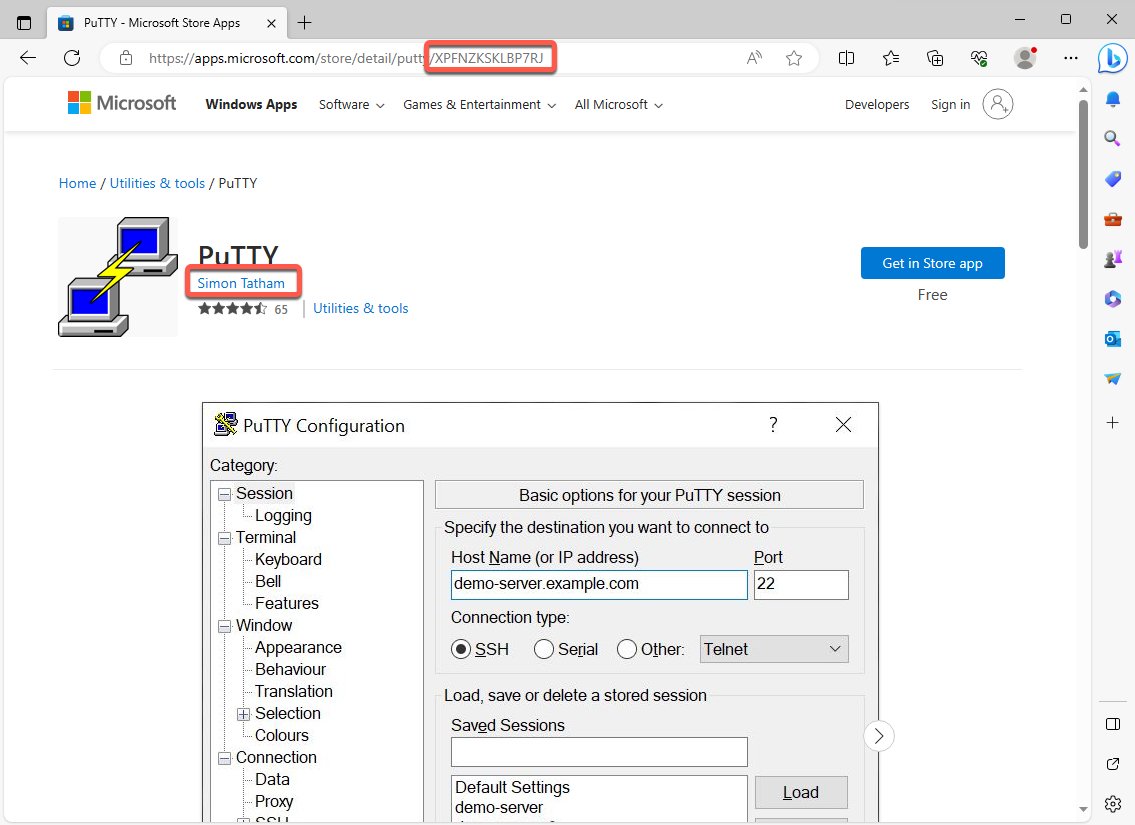1135x825 pixels.
Task: Select the SSH radio button
Action: [460, 649]
